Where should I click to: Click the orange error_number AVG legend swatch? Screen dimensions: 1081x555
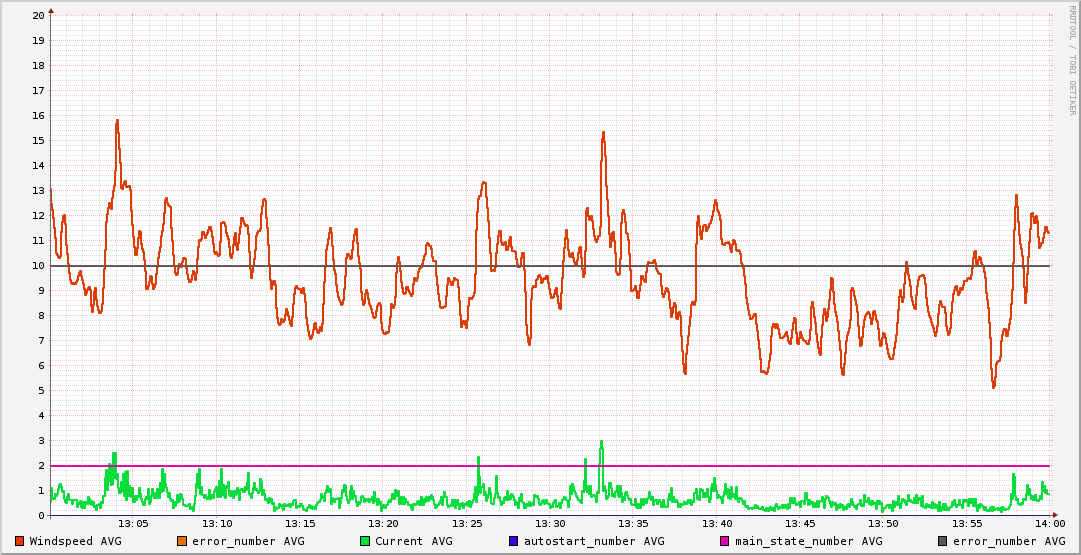coord(181,541)
